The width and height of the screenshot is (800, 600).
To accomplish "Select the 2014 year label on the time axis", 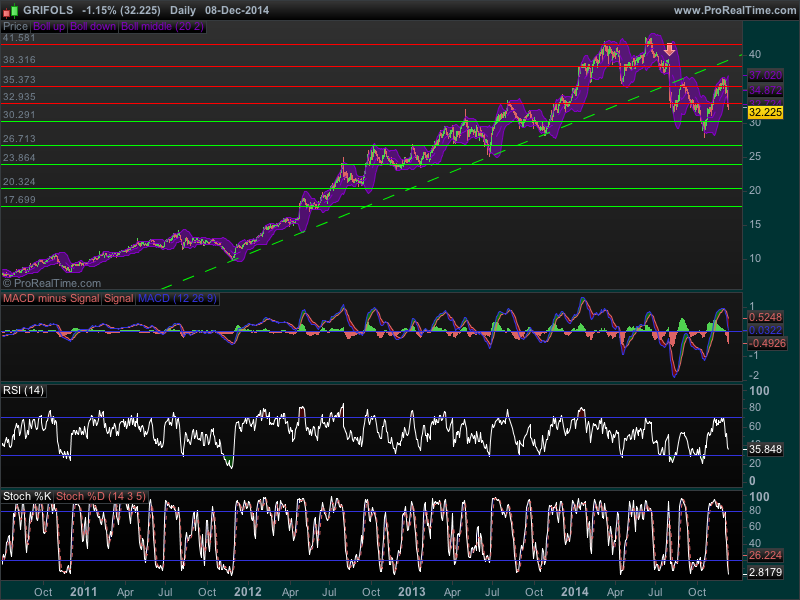I will click(574, 592).
